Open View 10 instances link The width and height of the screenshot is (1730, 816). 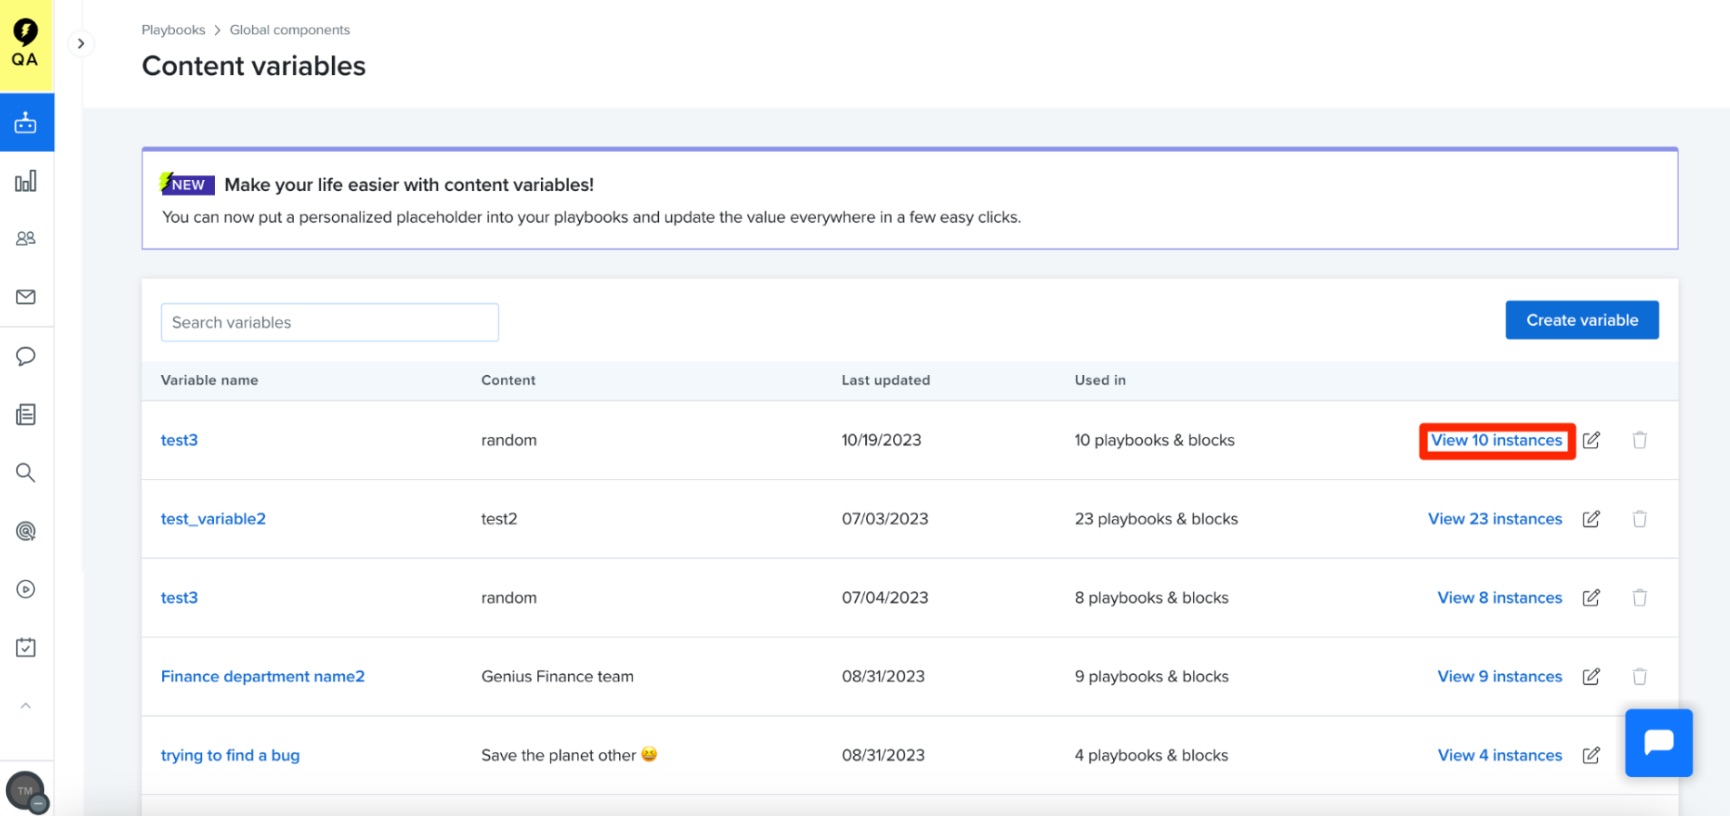tap(1496, 440)
